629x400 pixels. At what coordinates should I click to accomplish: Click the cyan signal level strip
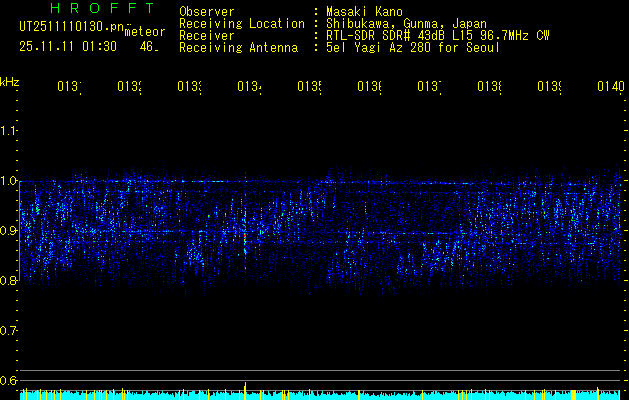tap(320, 395)
